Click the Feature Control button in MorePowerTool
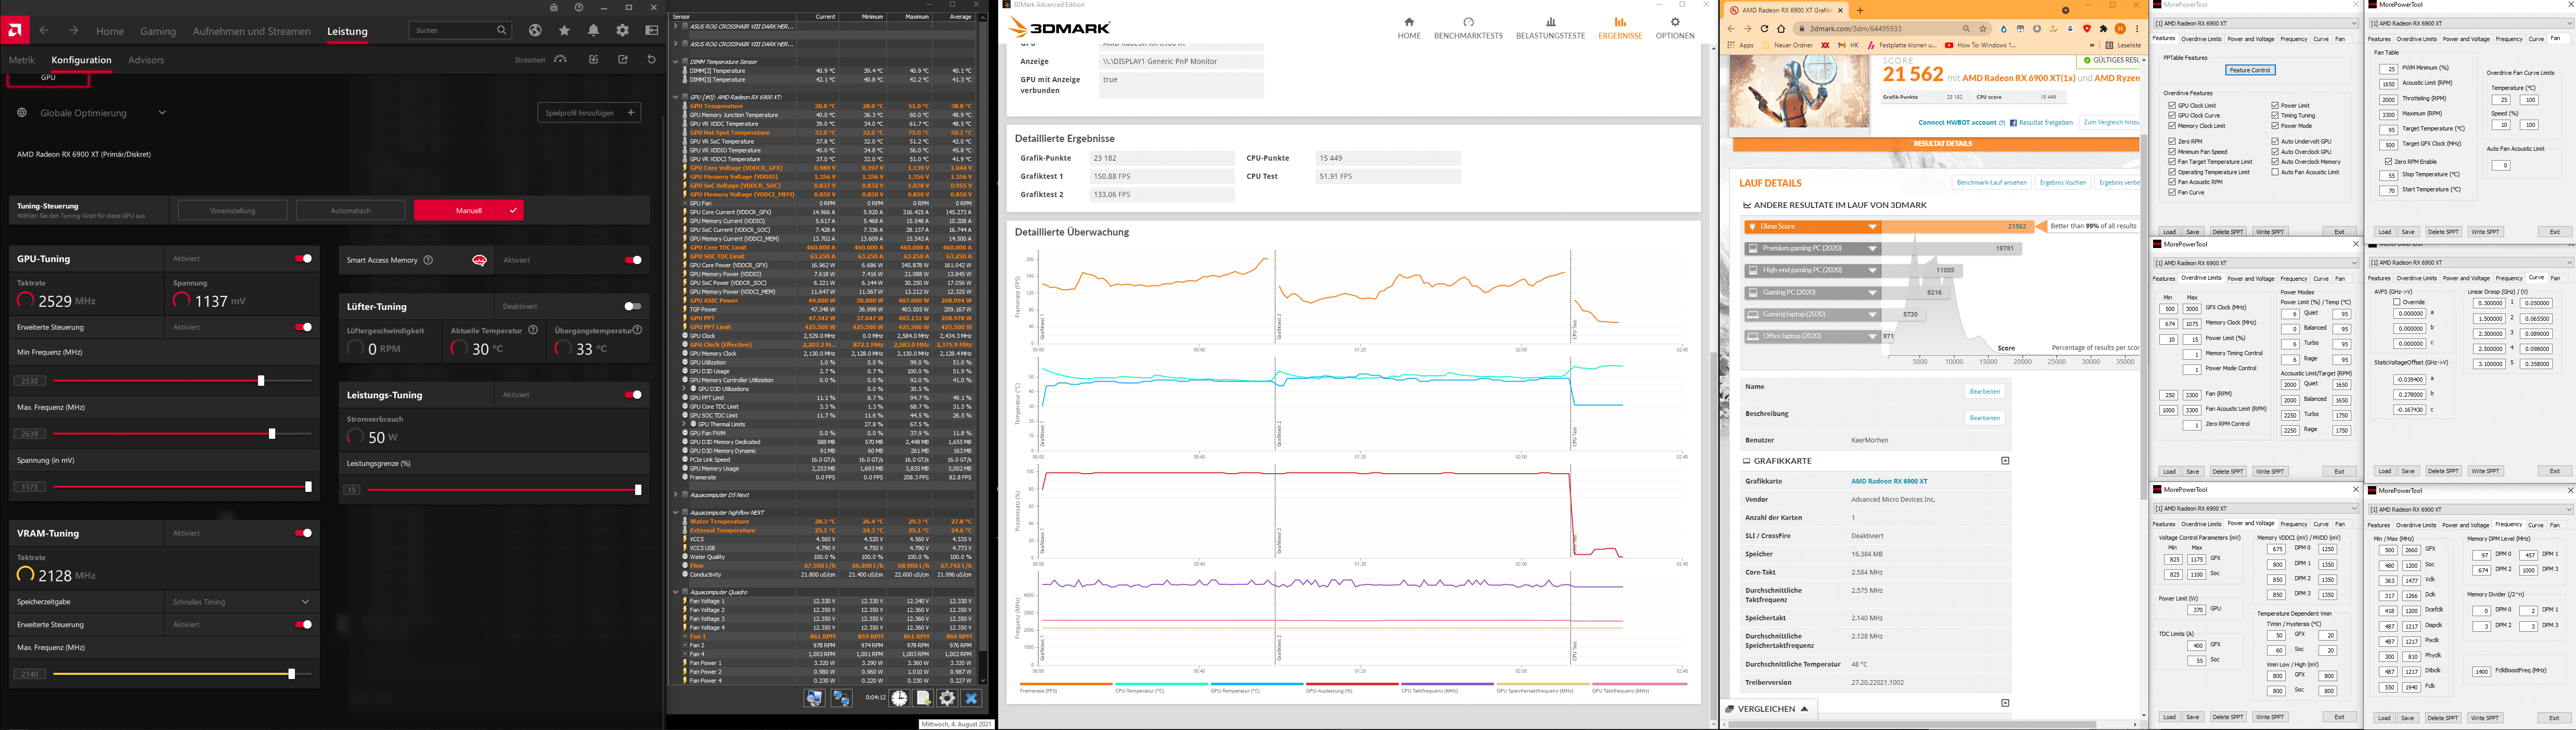Screen dimensions: 2576x730 click(2250, 70)
